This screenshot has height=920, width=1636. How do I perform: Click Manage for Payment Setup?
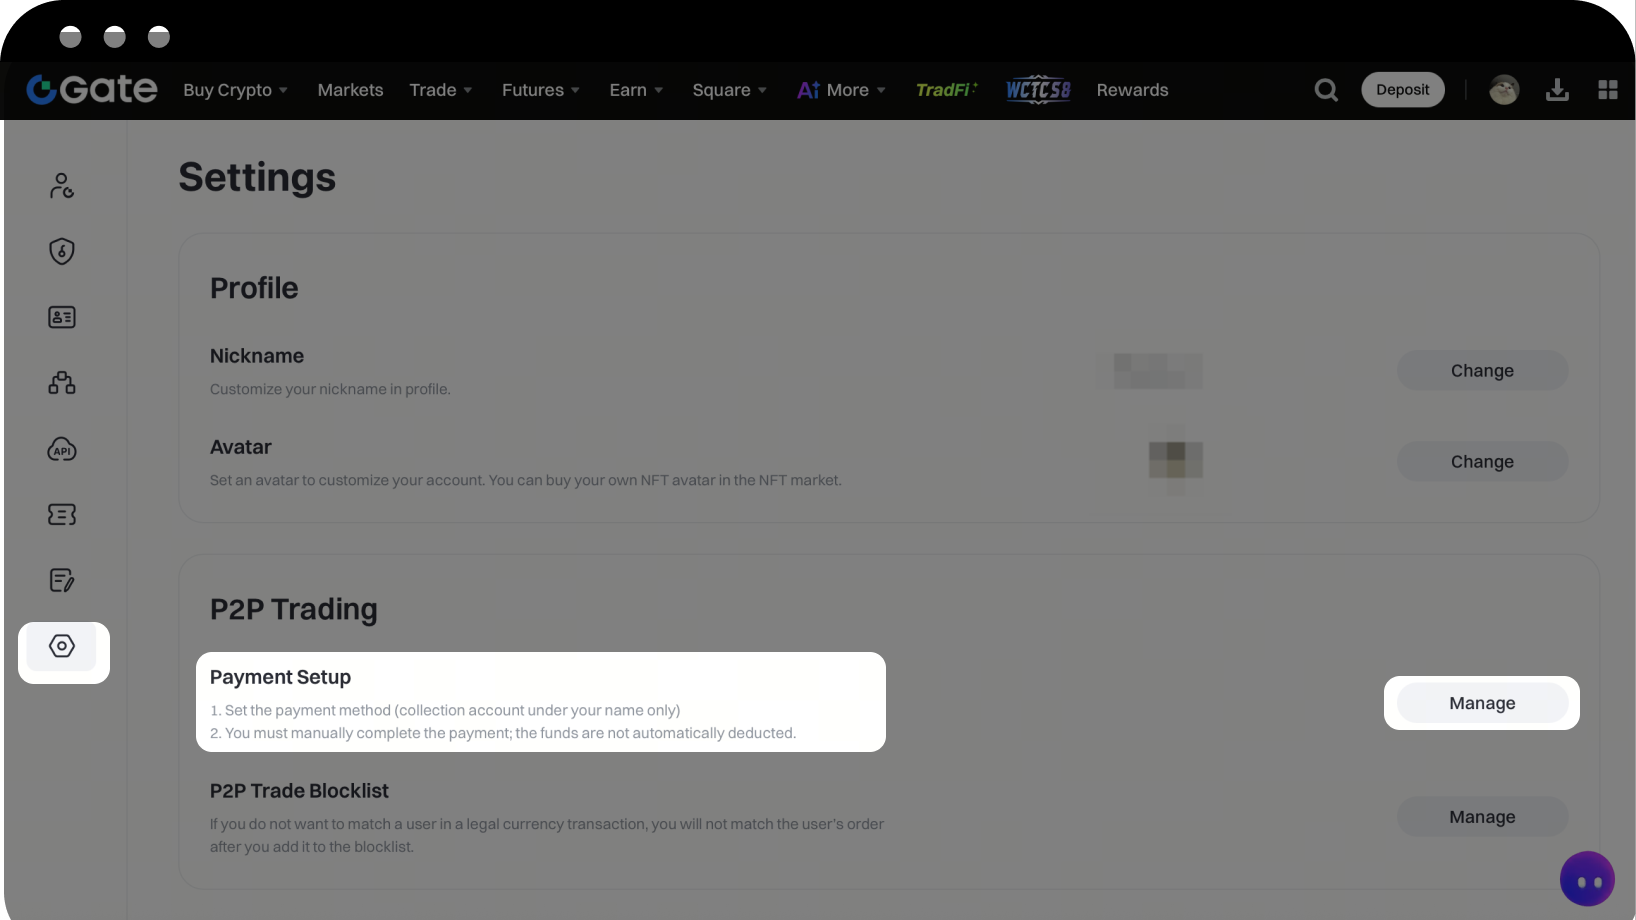pyautogui.click(x=1482, y=703)
